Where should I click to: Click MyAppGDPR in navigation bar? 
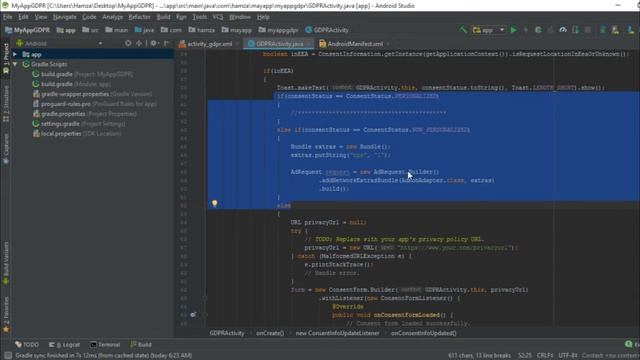[x=27, y=30]
